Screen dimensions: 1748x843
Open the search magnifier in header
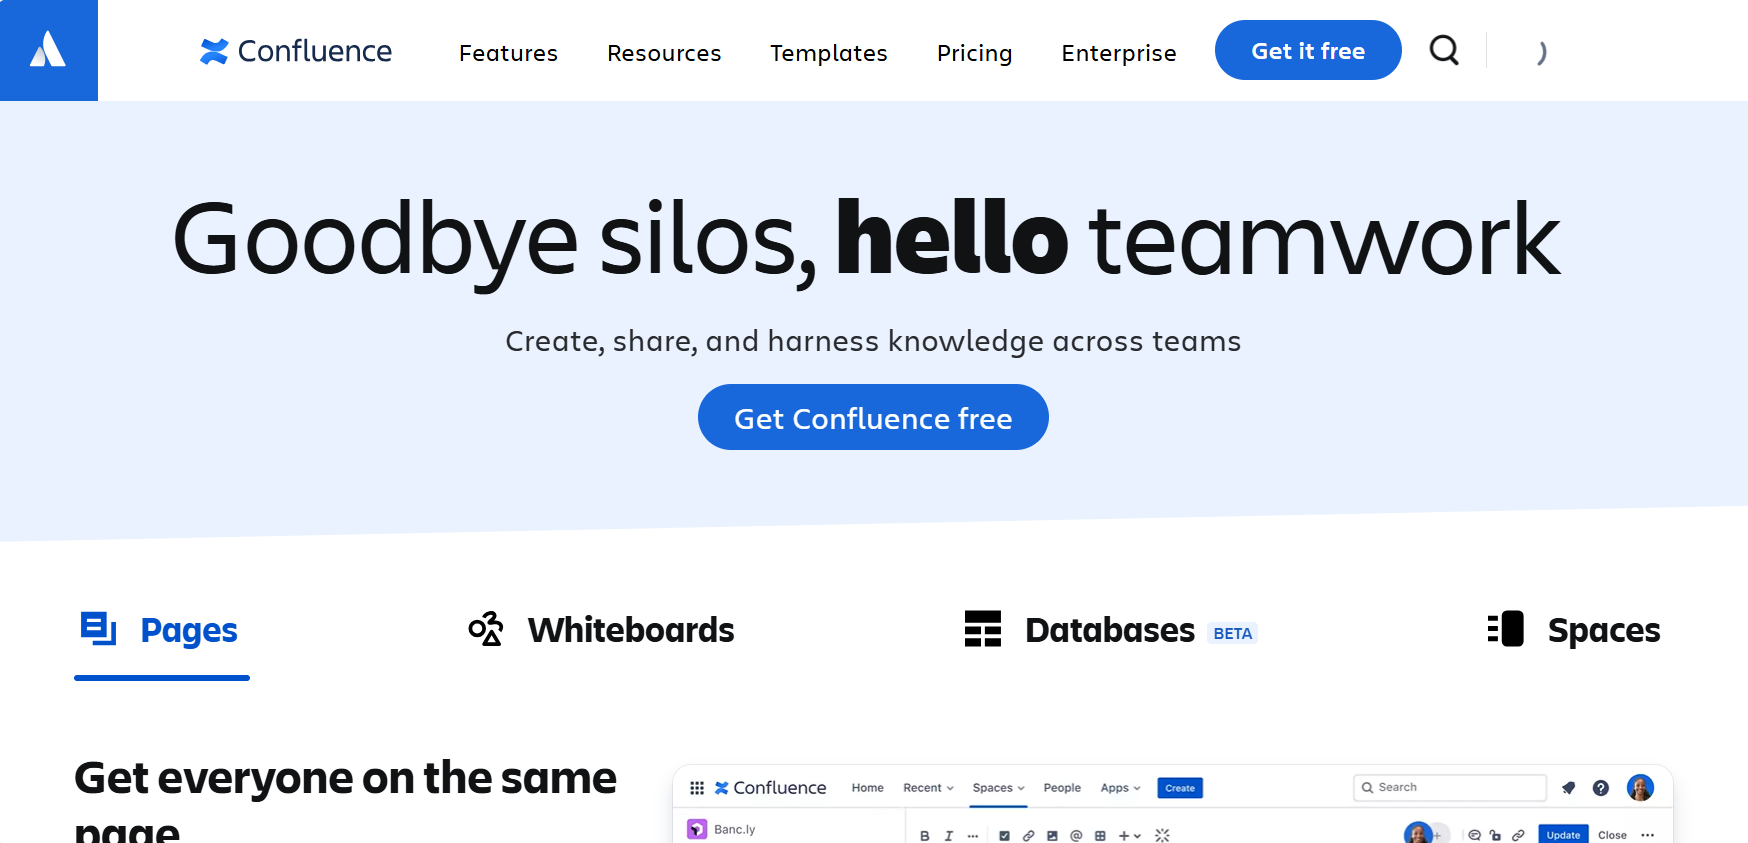point(1443,50)
